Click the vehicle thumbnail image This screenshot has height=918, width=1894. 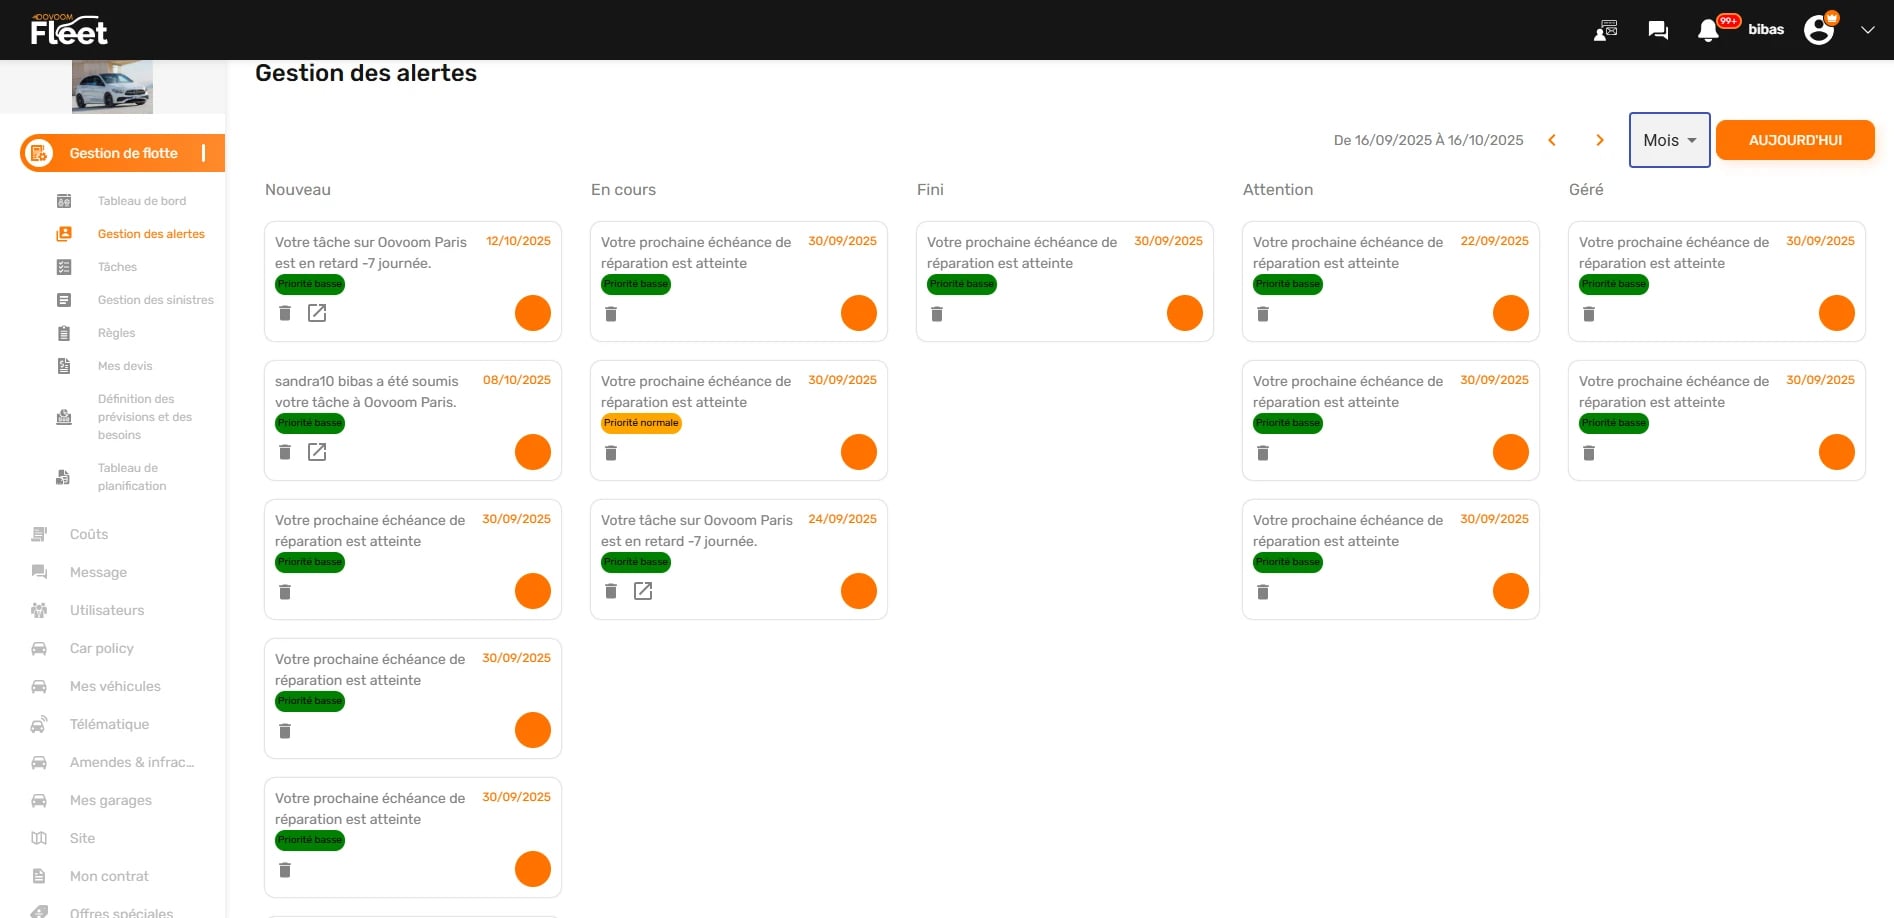point(112,87)
